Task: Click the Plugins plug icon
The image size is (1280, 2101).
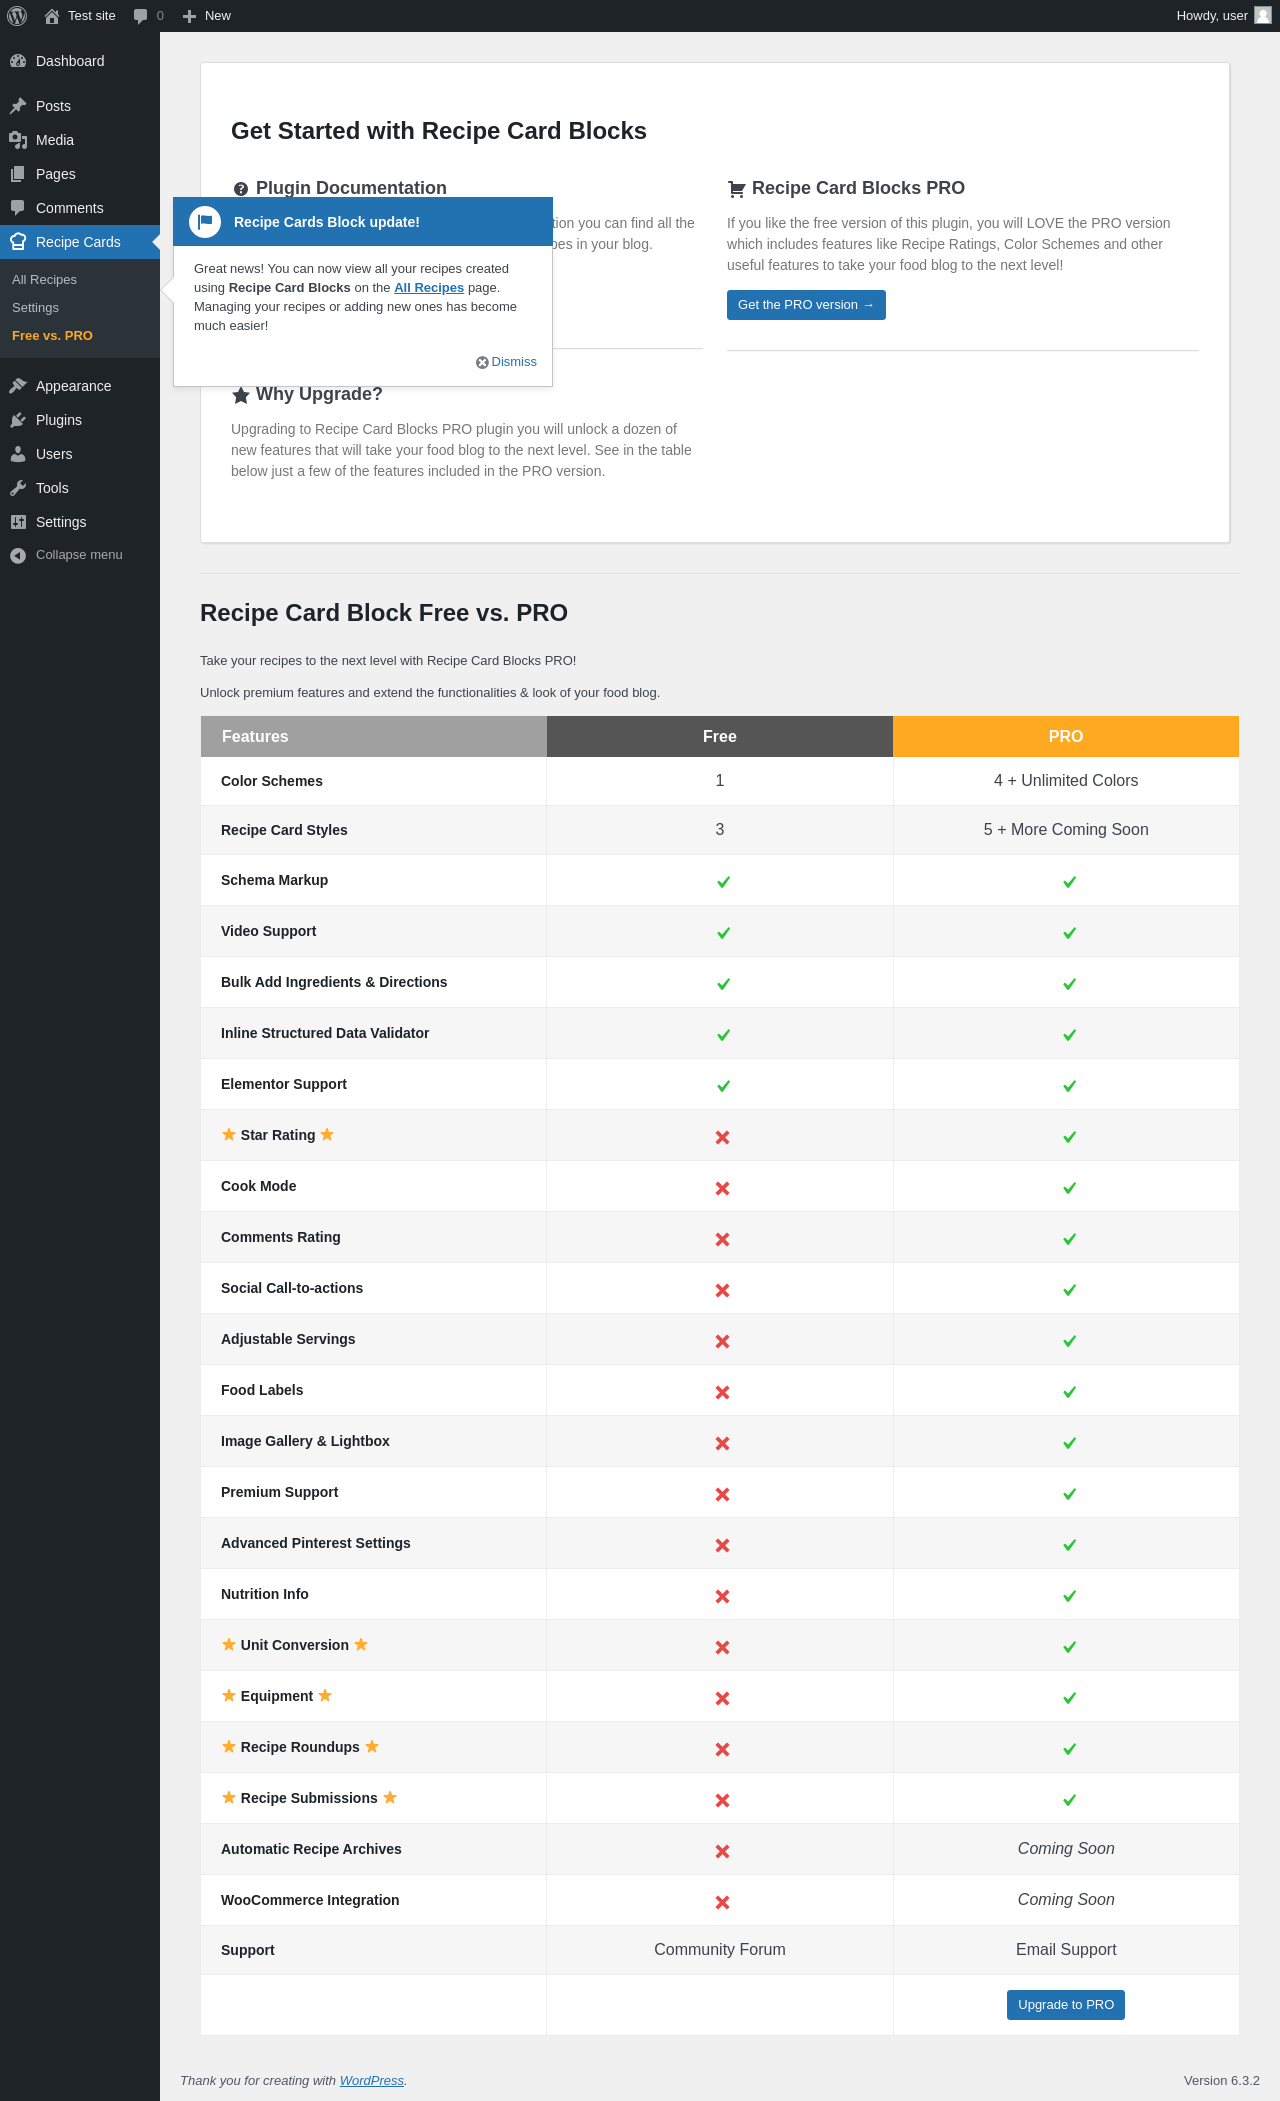Action: point(18,420)
